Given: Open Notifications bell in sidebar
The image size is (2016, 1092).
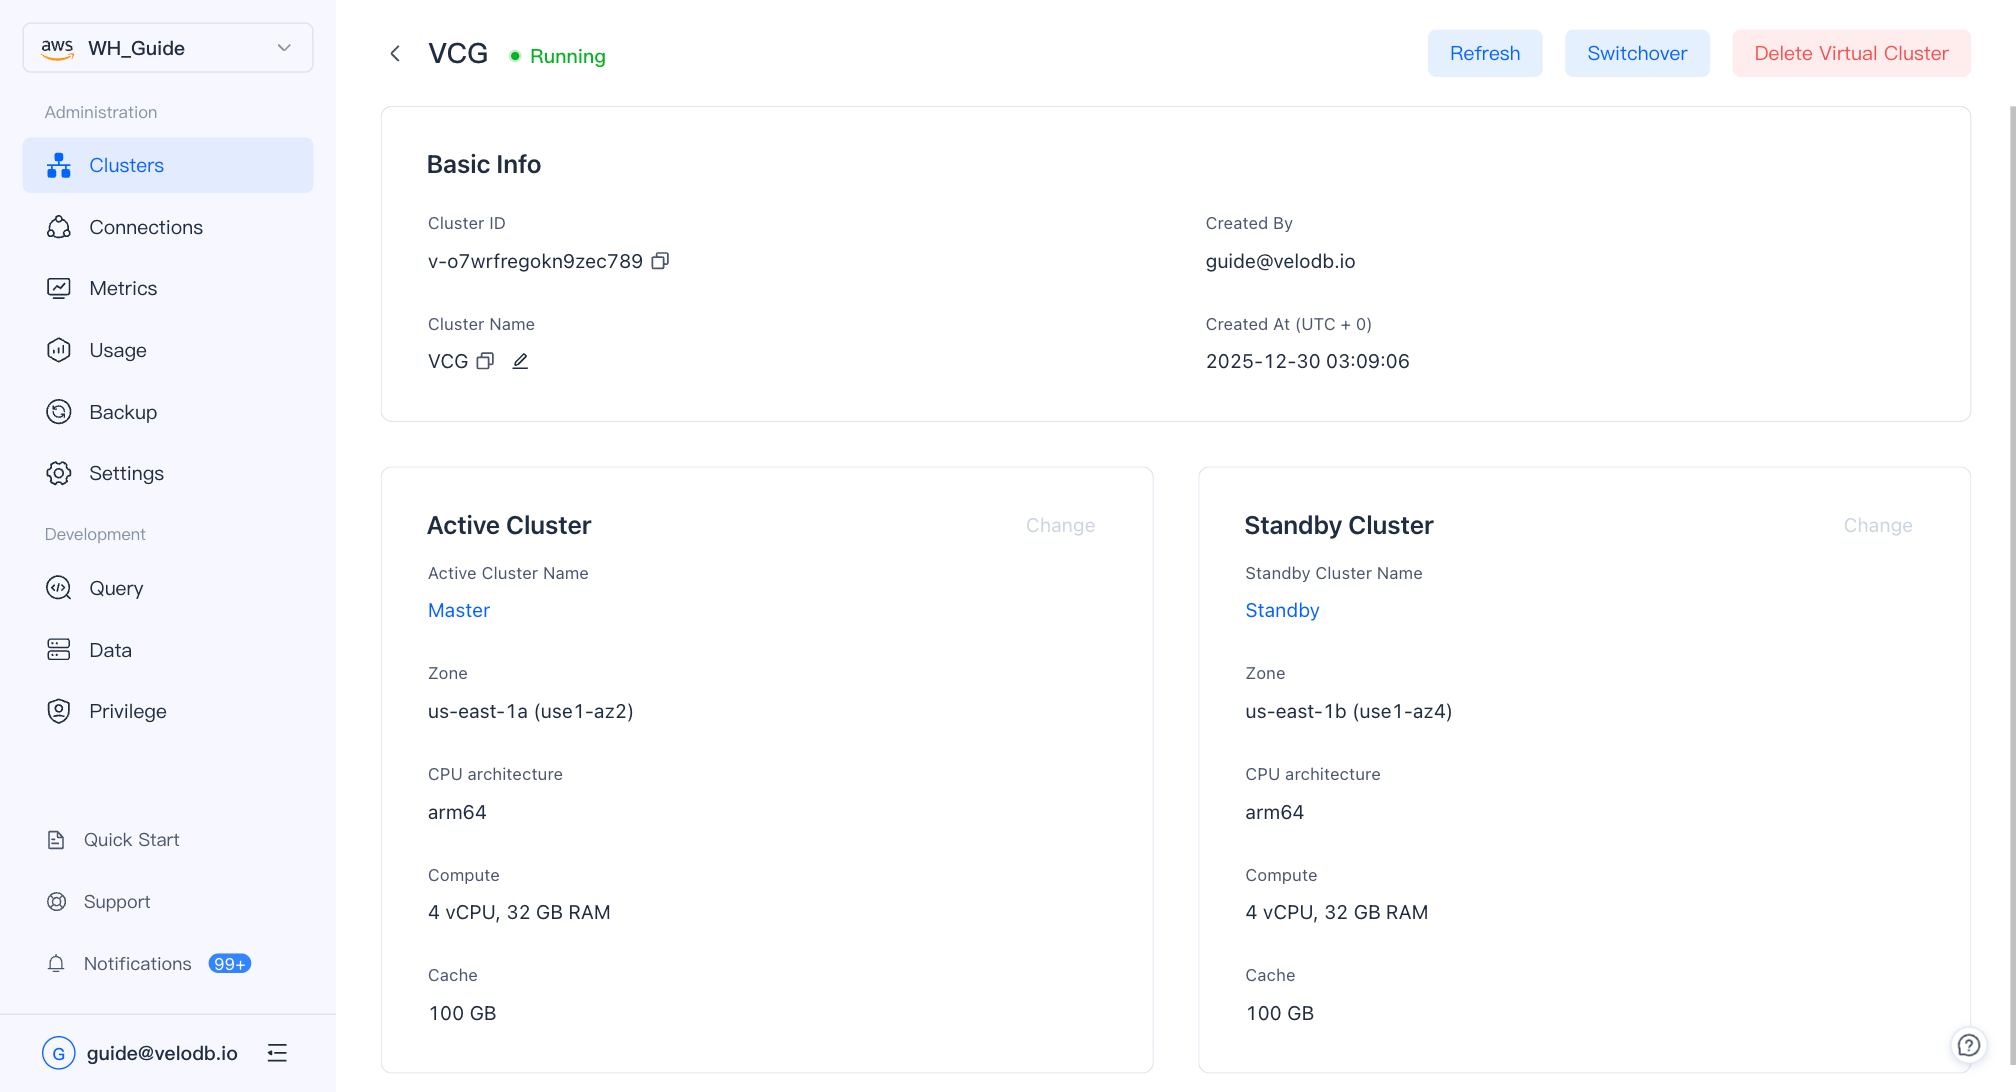Looking at the screenshot, I should pyautogui.click(x=56, y=964).
